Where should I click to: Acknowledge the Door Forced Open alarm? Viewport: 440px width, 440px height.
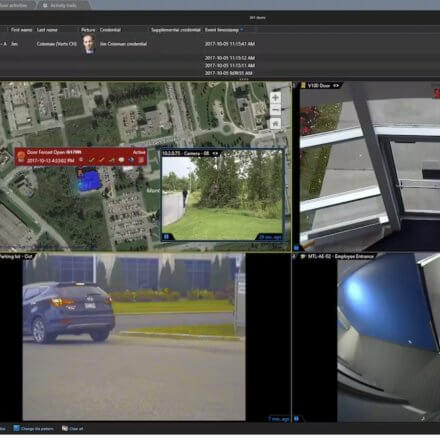tap(91, 160)
